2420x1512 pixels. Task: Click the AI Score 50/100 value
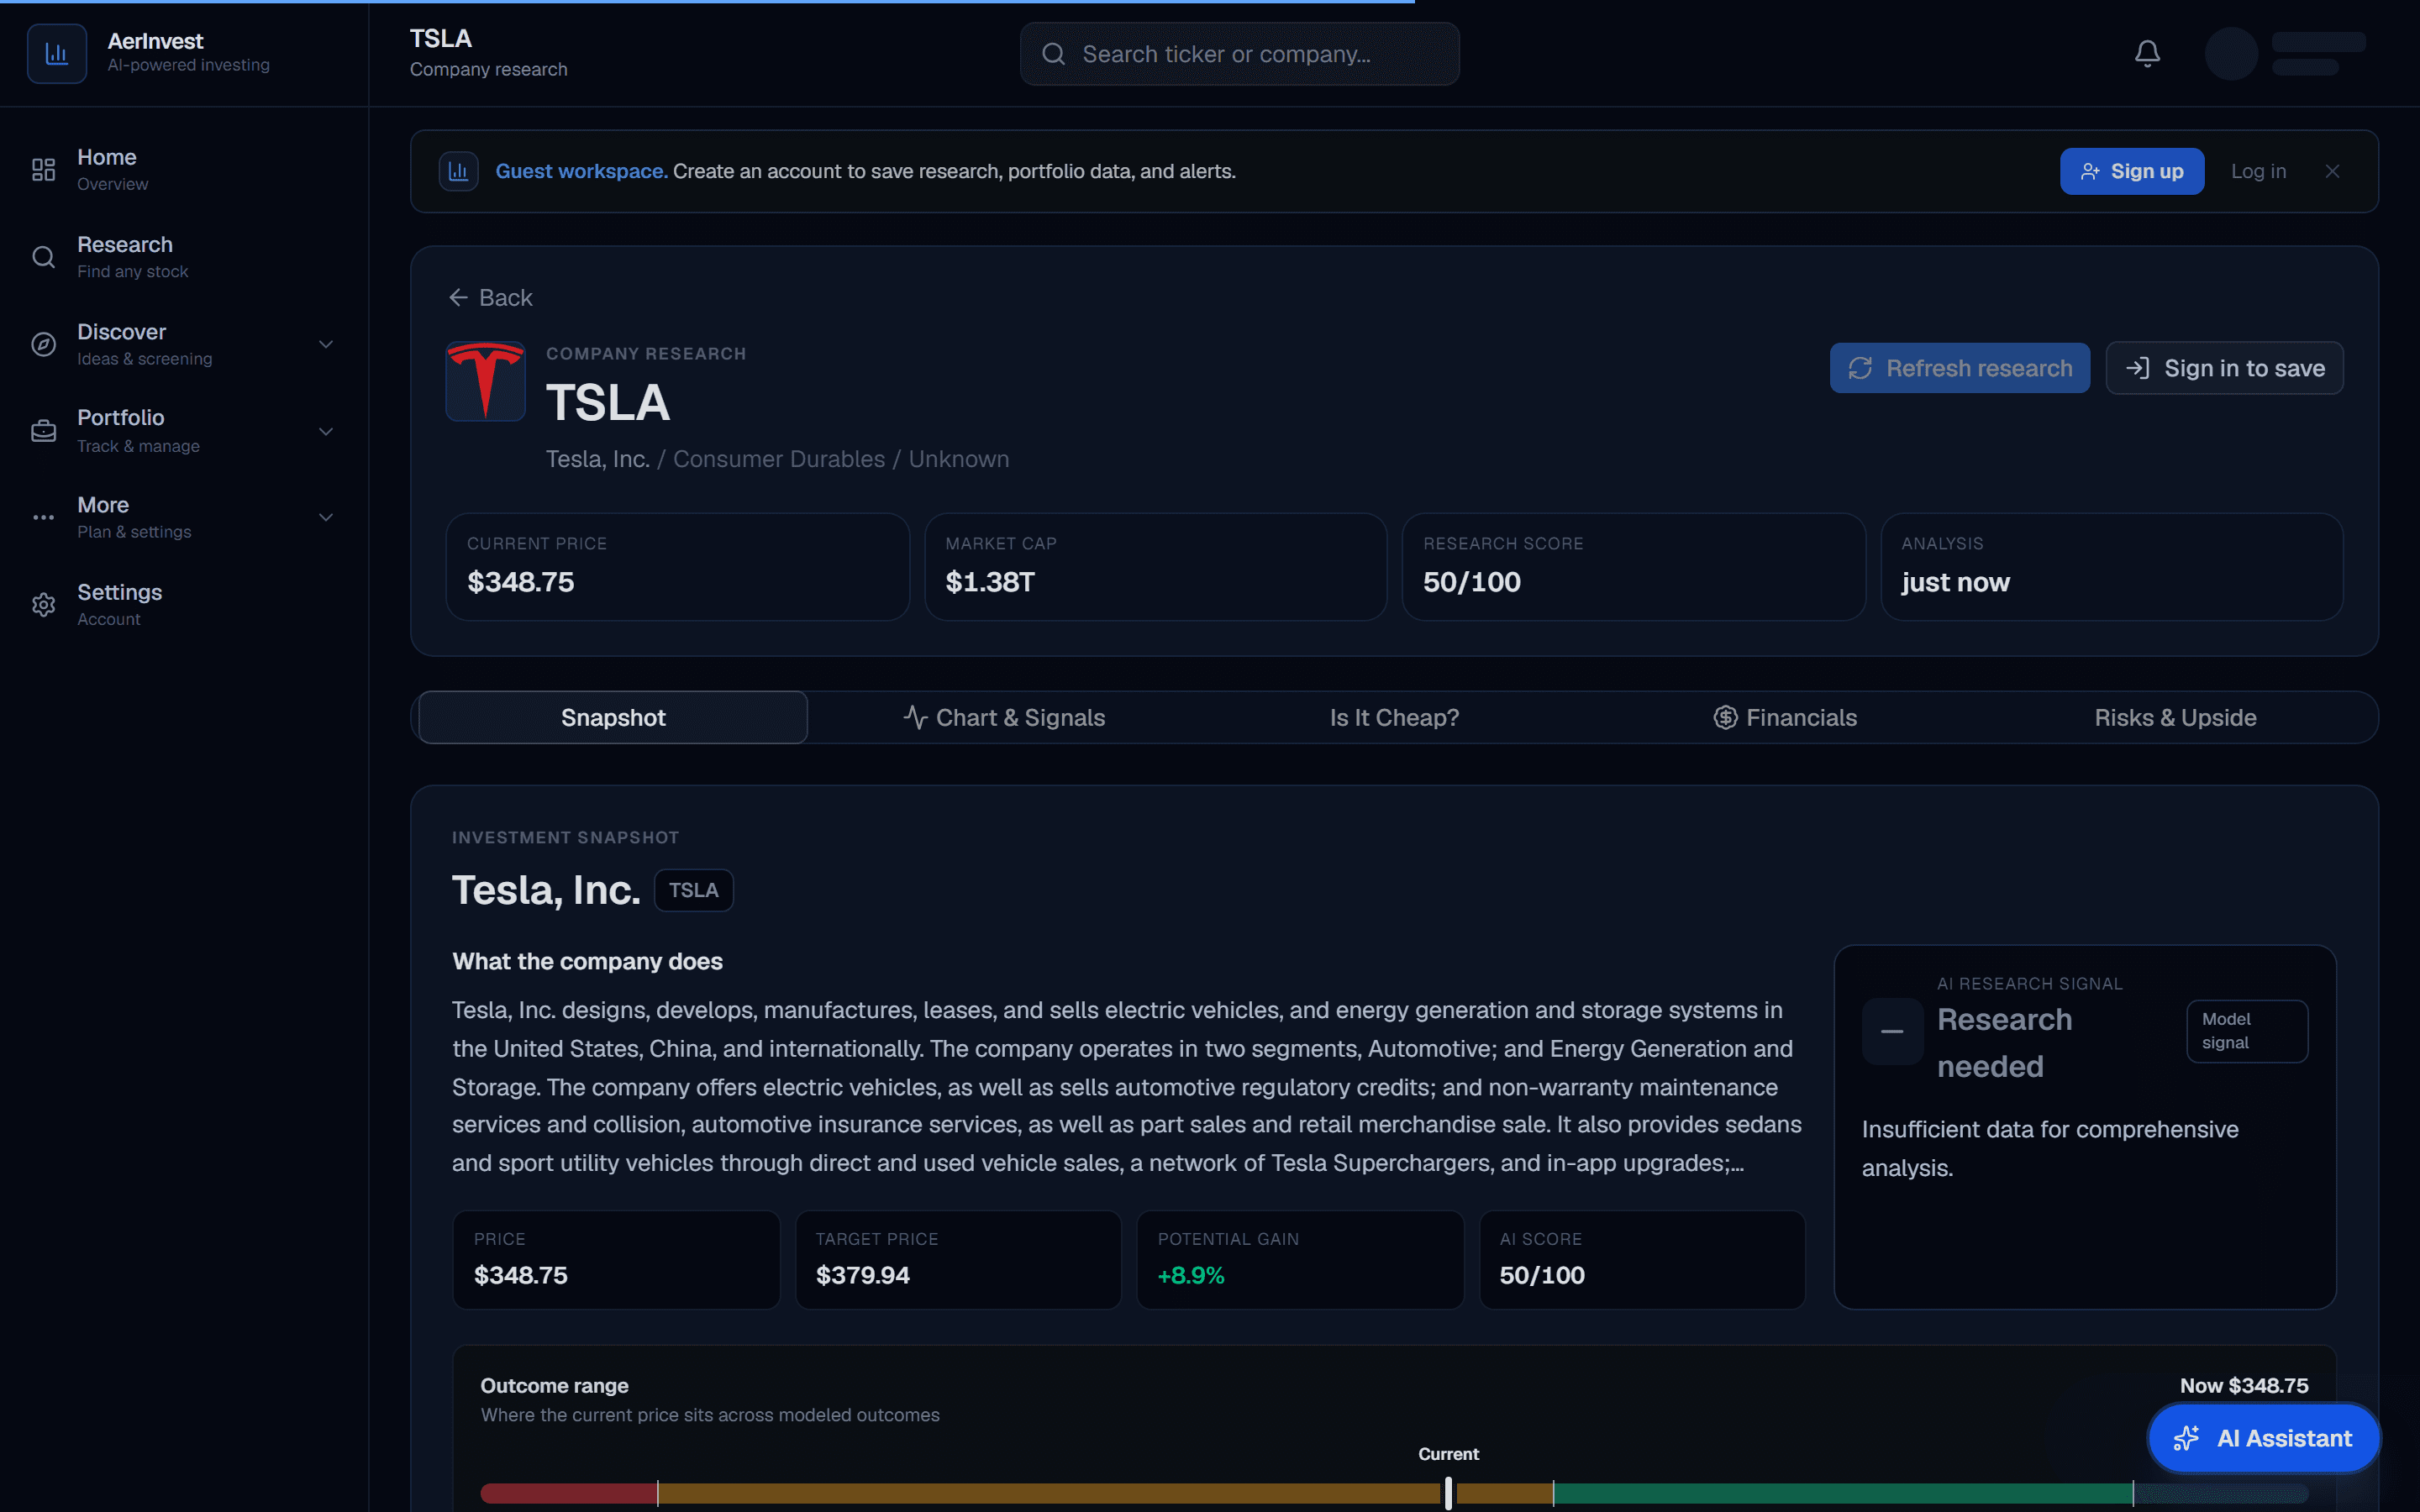(1541, 1275)
